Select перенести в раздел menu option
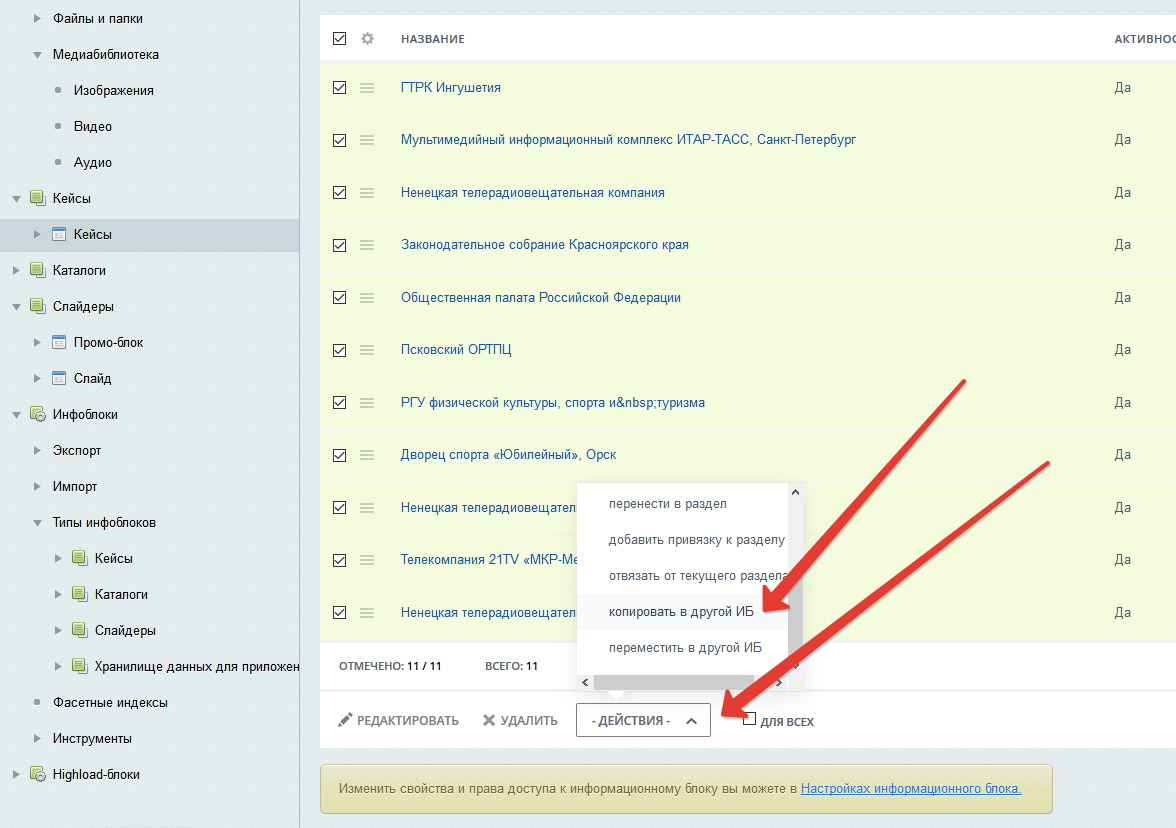The height and width of the screenshot is (828, 1176). tap(667, 504)
